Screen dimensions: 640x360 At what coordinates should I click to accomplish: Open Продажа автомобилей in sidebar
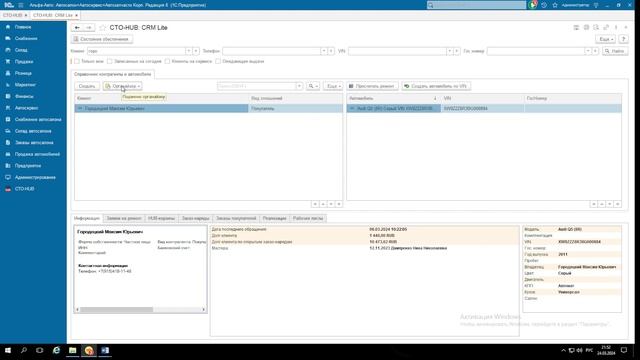tap(37, 154)
